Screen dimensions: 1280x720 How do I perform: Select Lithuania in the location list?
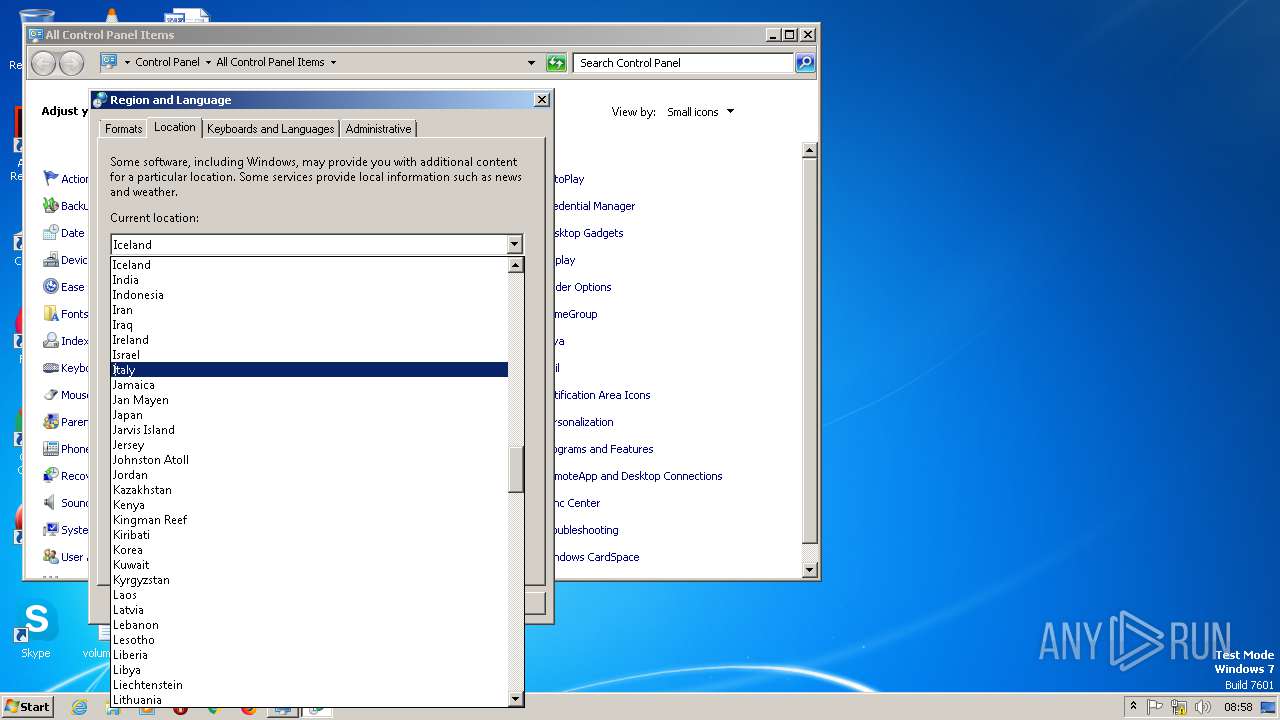coord(309,700)
